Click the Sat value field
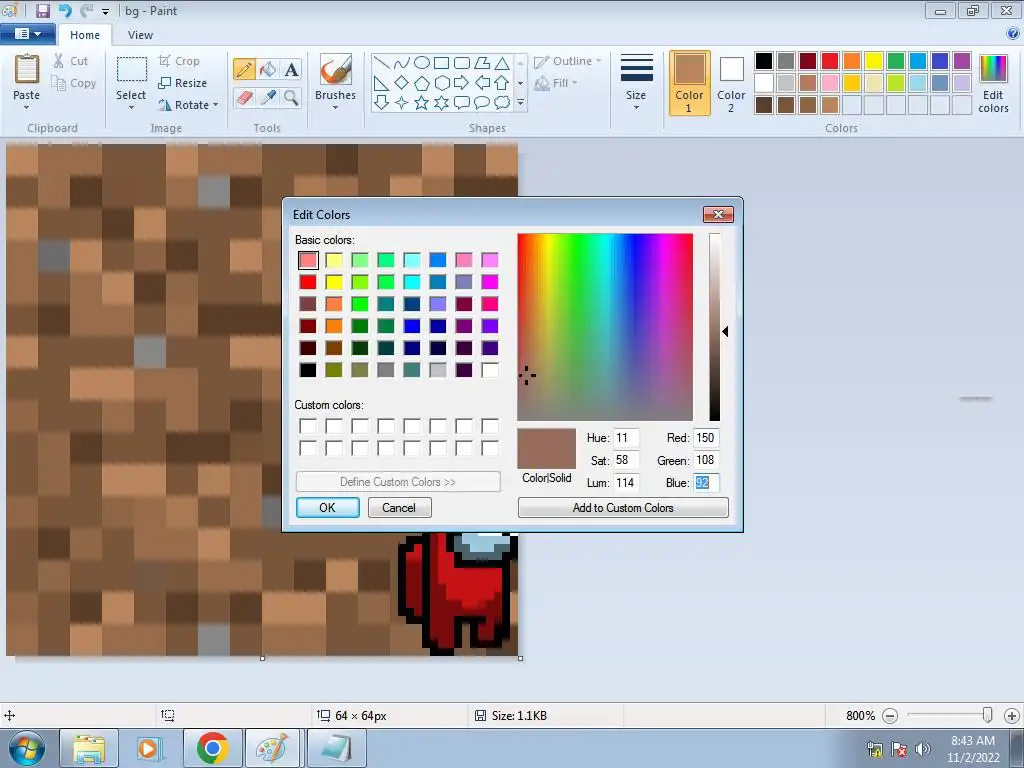Viewport: 1024px width, 768px height. pyautogui.click(x=626, y=460)
